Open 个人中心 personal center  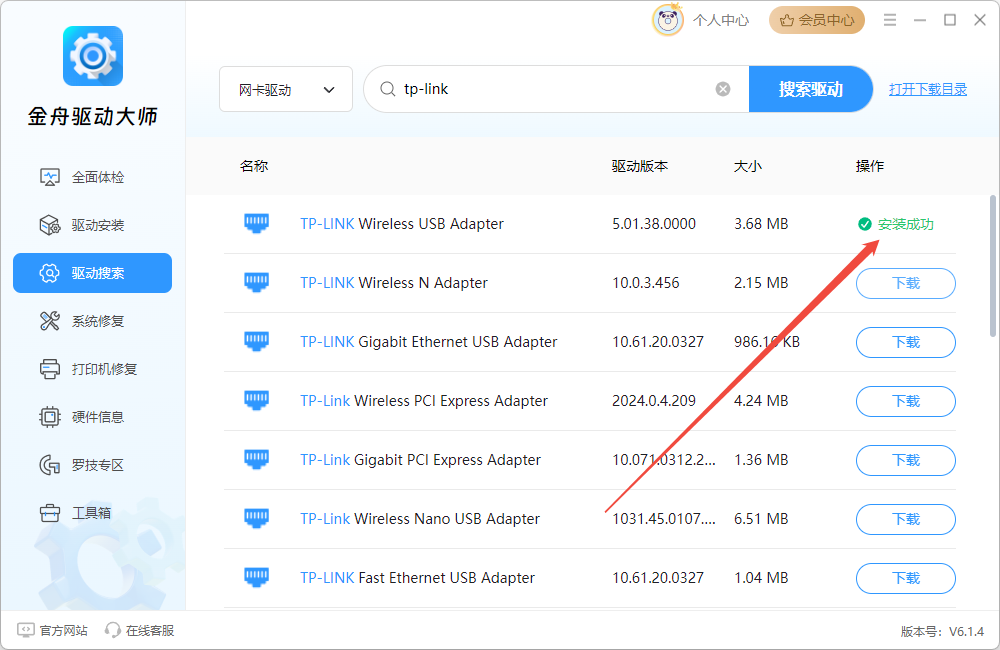[721, 20]
